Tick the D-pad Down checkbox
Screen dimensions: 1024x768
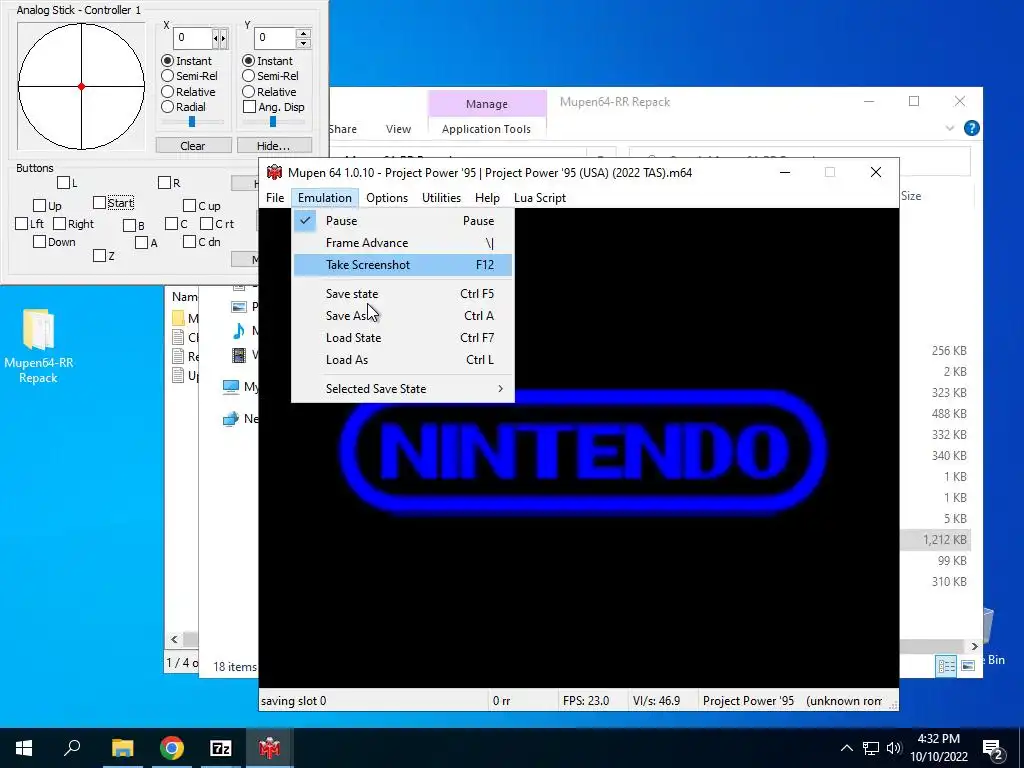point(39,242)
